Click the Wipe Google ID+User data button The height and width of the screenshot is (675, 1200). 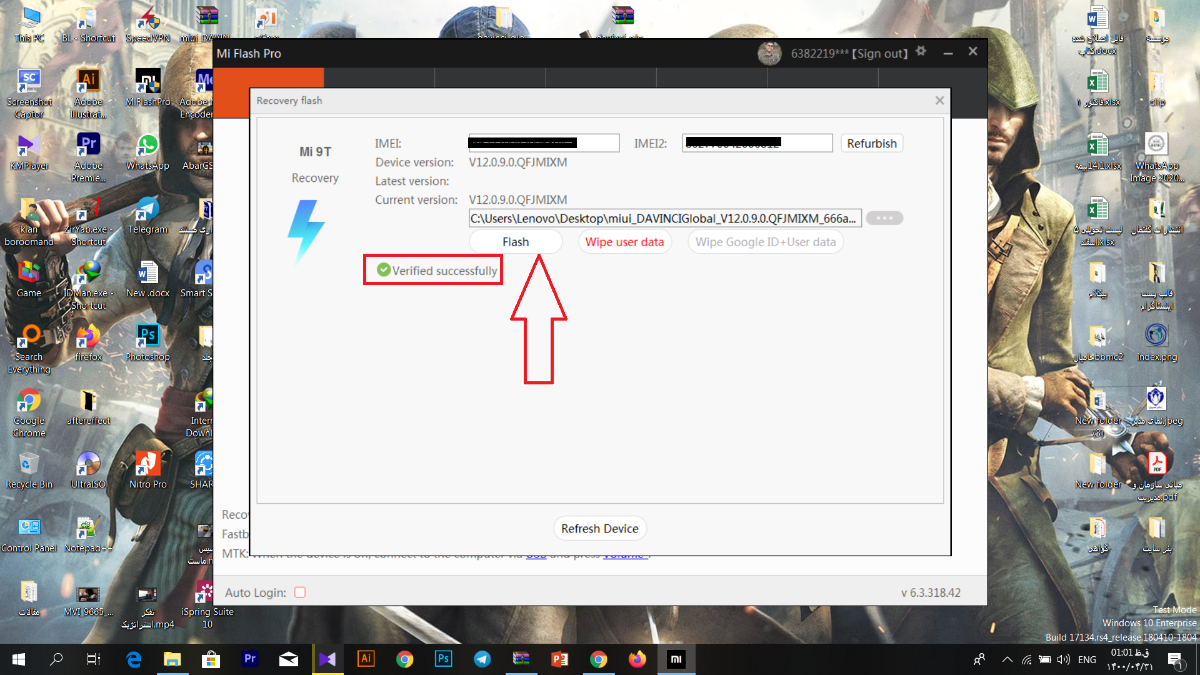(x=766, y=242)
